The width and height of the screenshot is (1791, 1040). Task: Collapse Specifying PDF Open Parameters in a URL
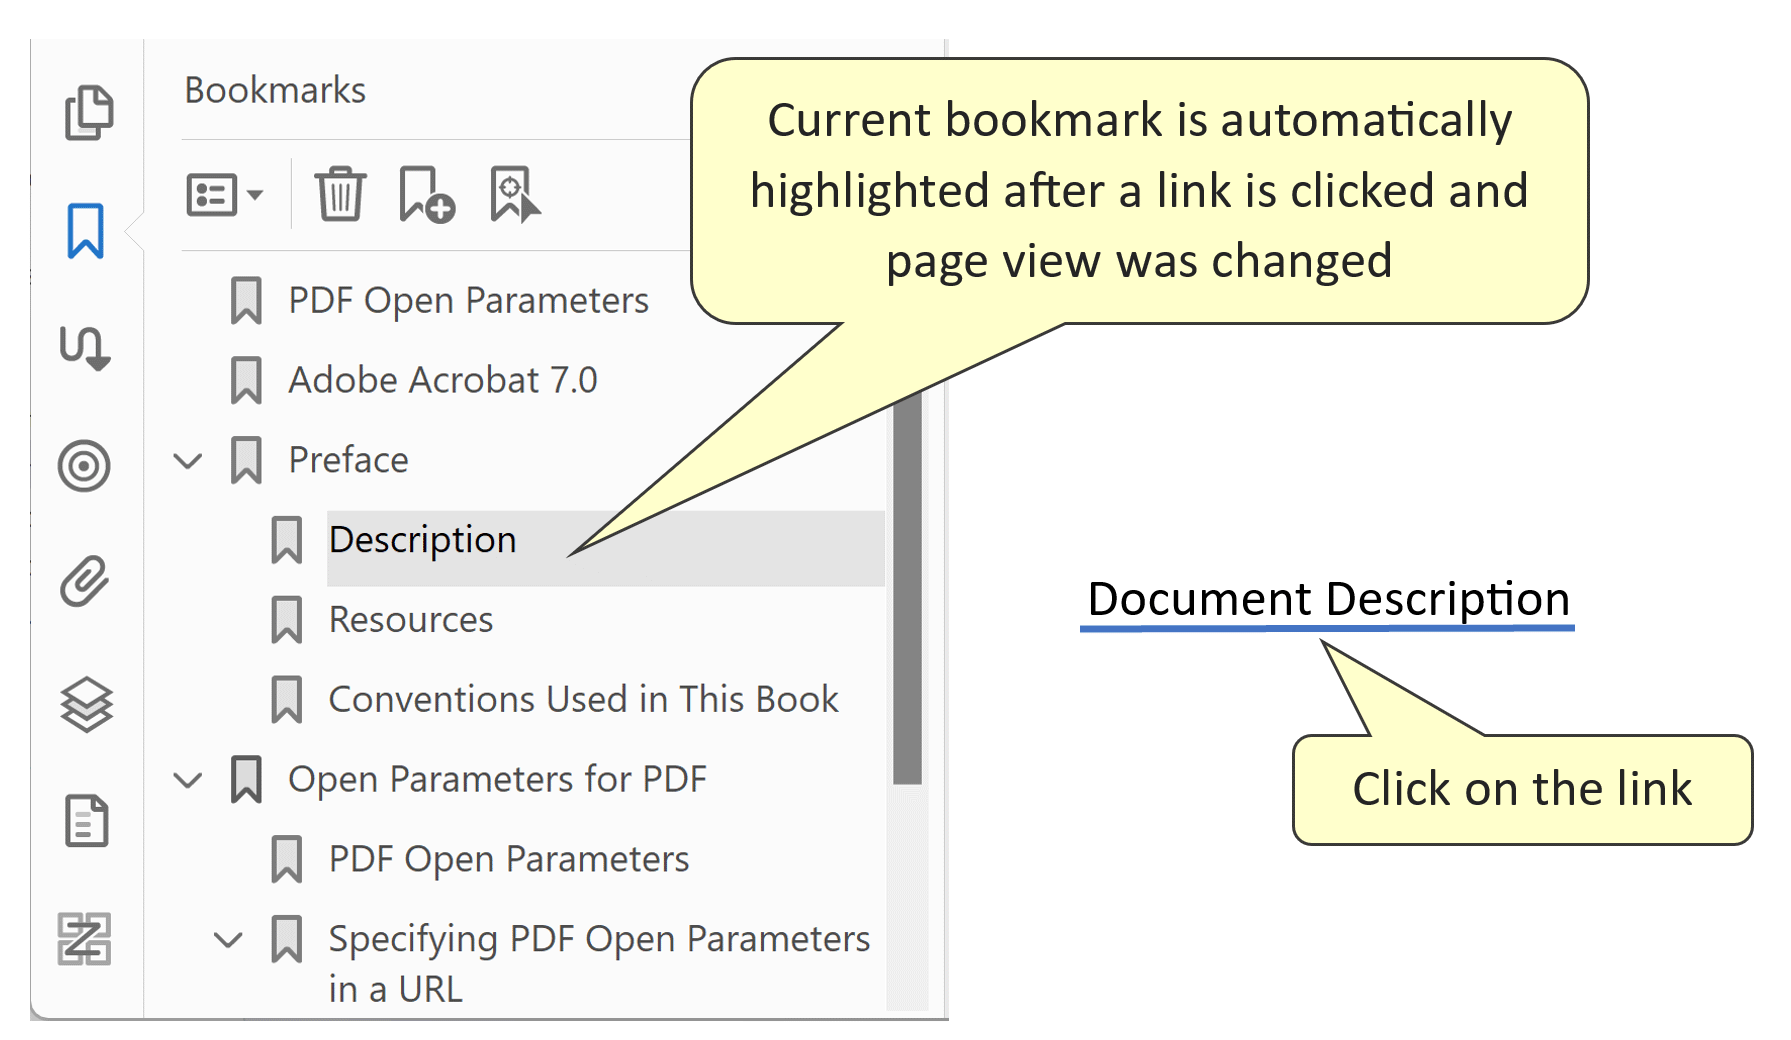coord(228,939)
